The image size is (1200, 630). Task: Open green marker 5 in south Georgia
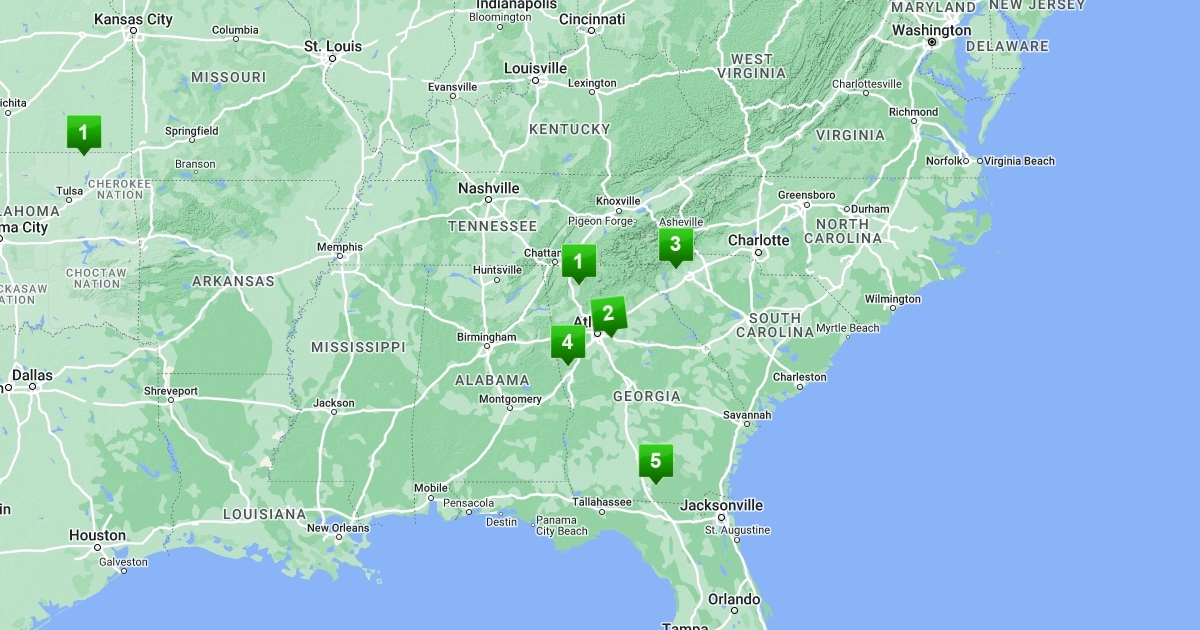(x=655, y=461)
